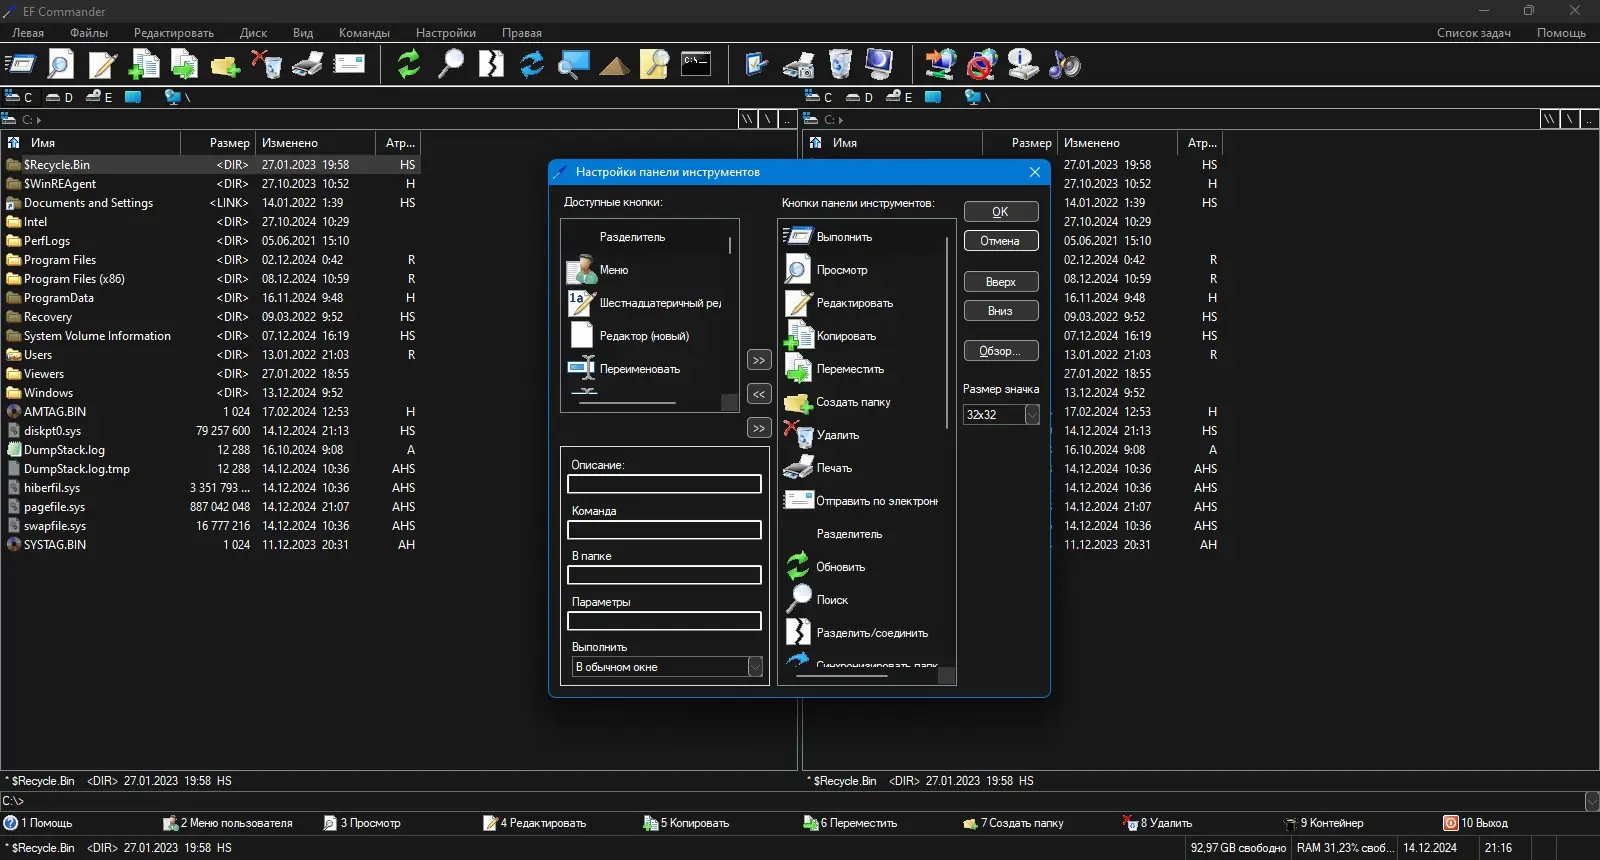Click the green Refresh arrows icon in main toolbar
1600x860 pixels.
coord(408,65)
